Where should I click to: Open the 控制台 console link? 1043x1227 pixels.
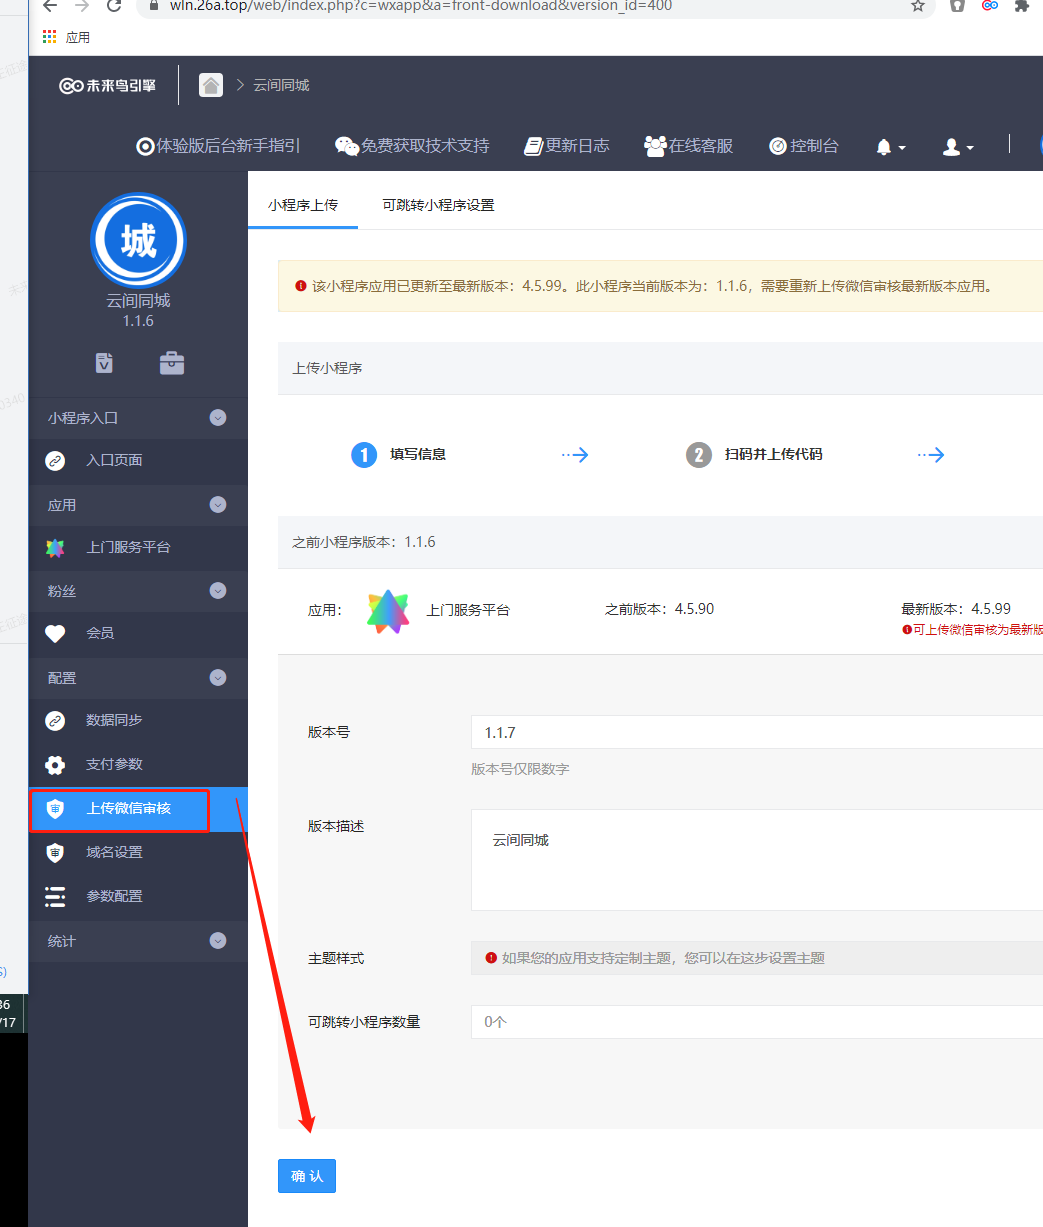(x=803, y=146)
